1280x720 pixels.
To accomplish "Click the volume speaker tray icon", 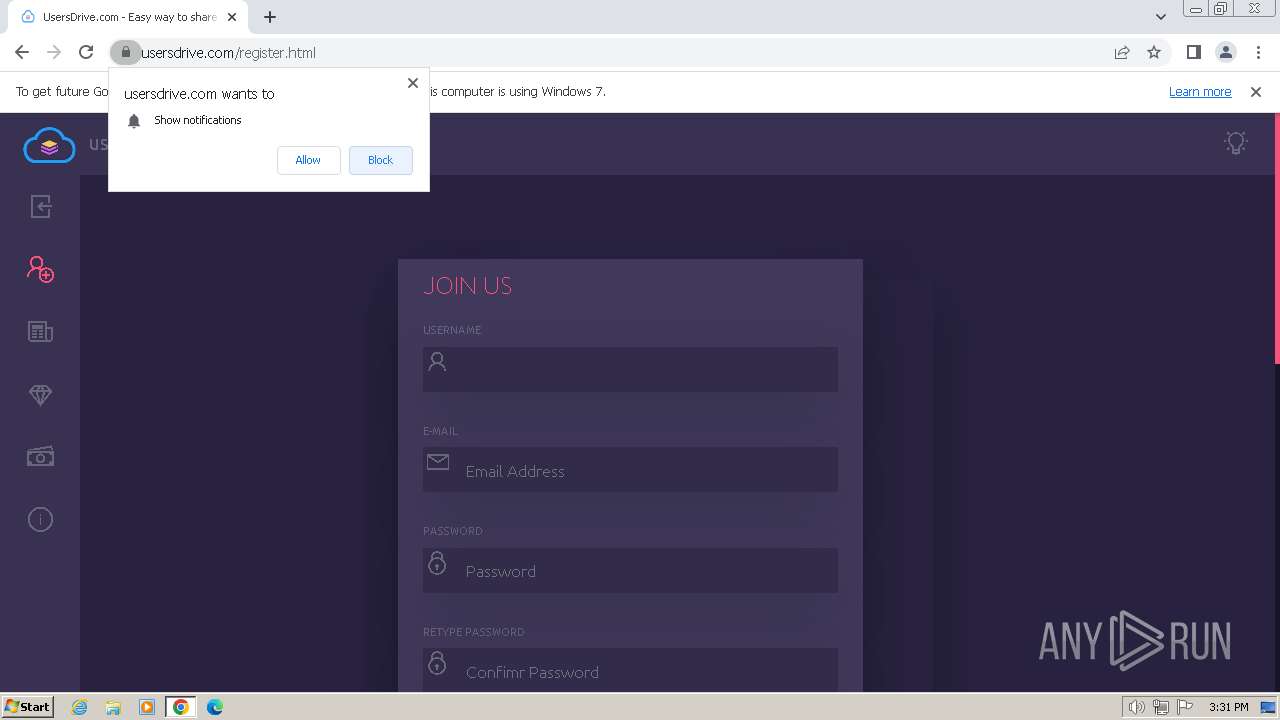I will [x=1137, y=707].
